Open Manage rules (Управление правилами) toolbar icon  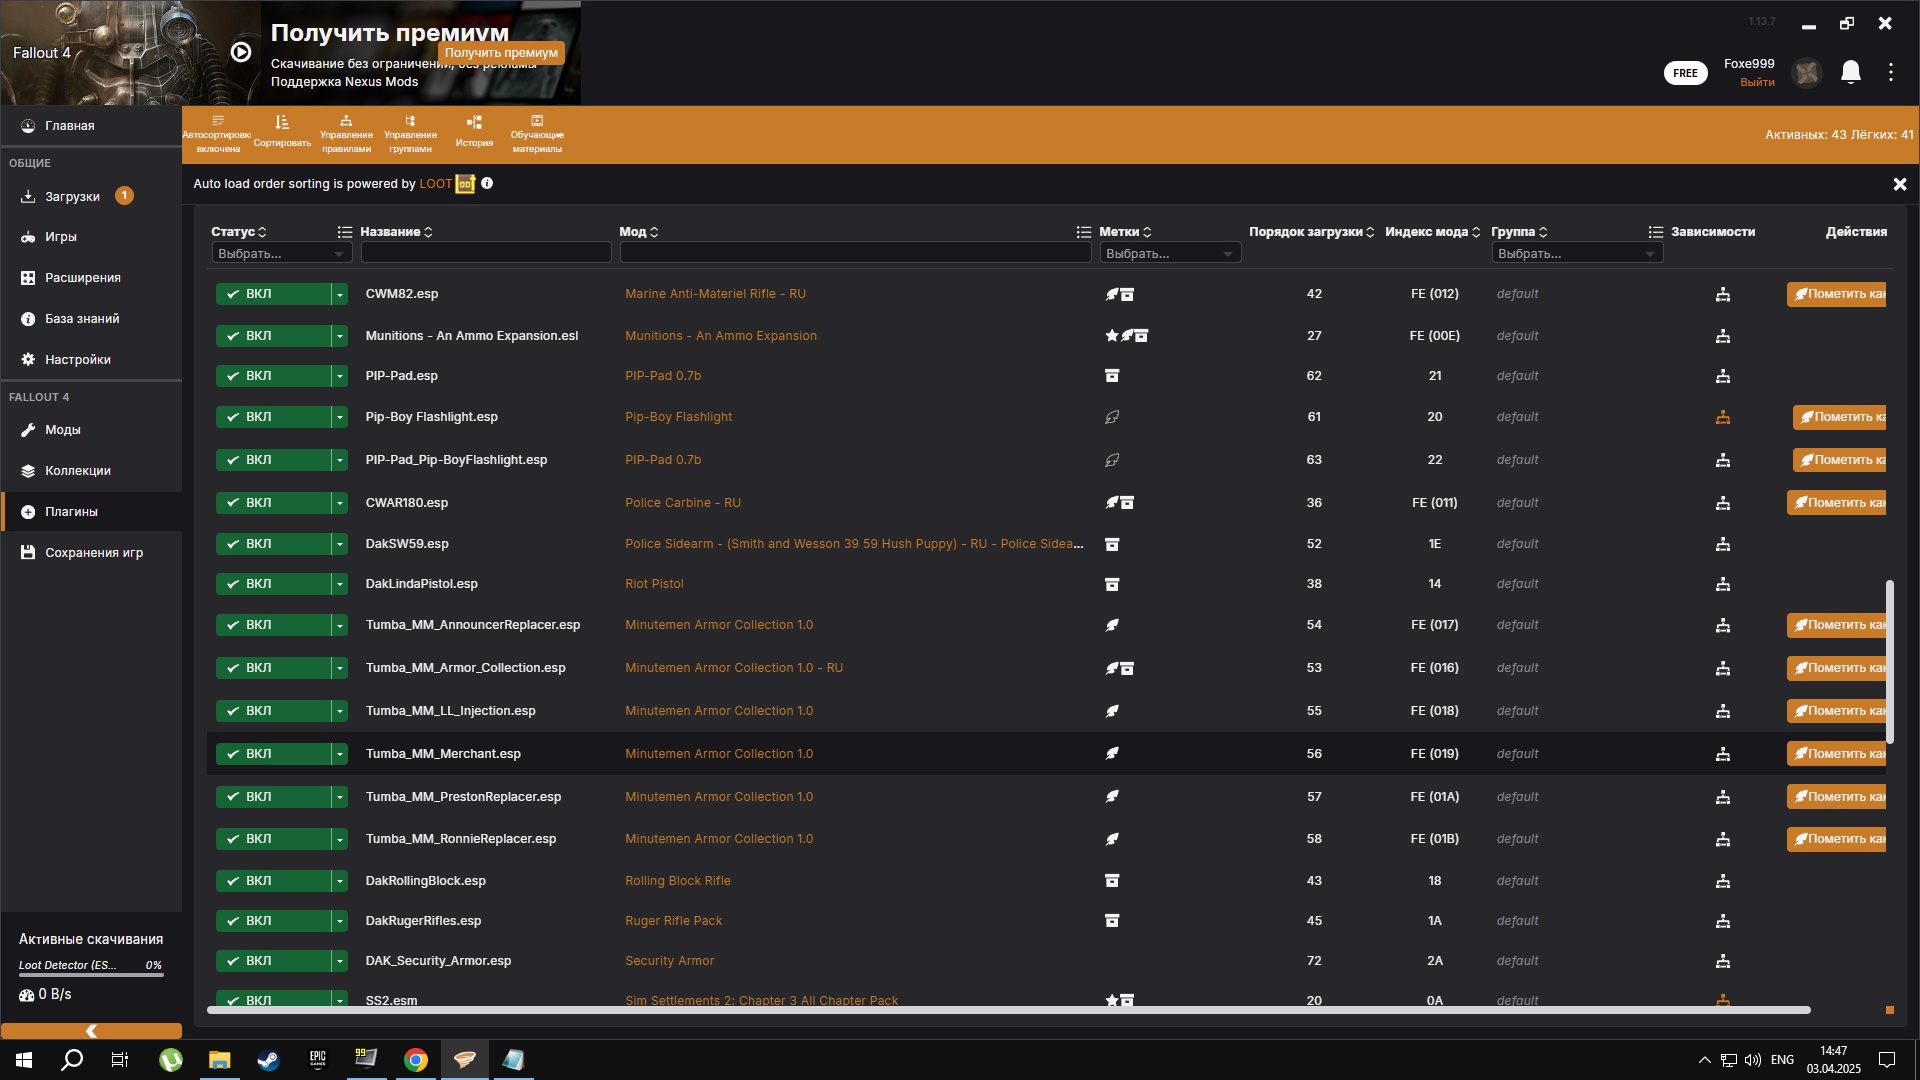pos(346,133)
